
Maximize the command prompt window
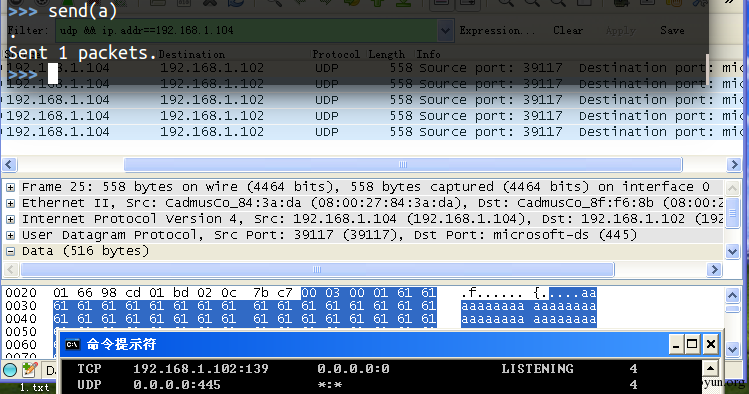(x=692, y=344)
